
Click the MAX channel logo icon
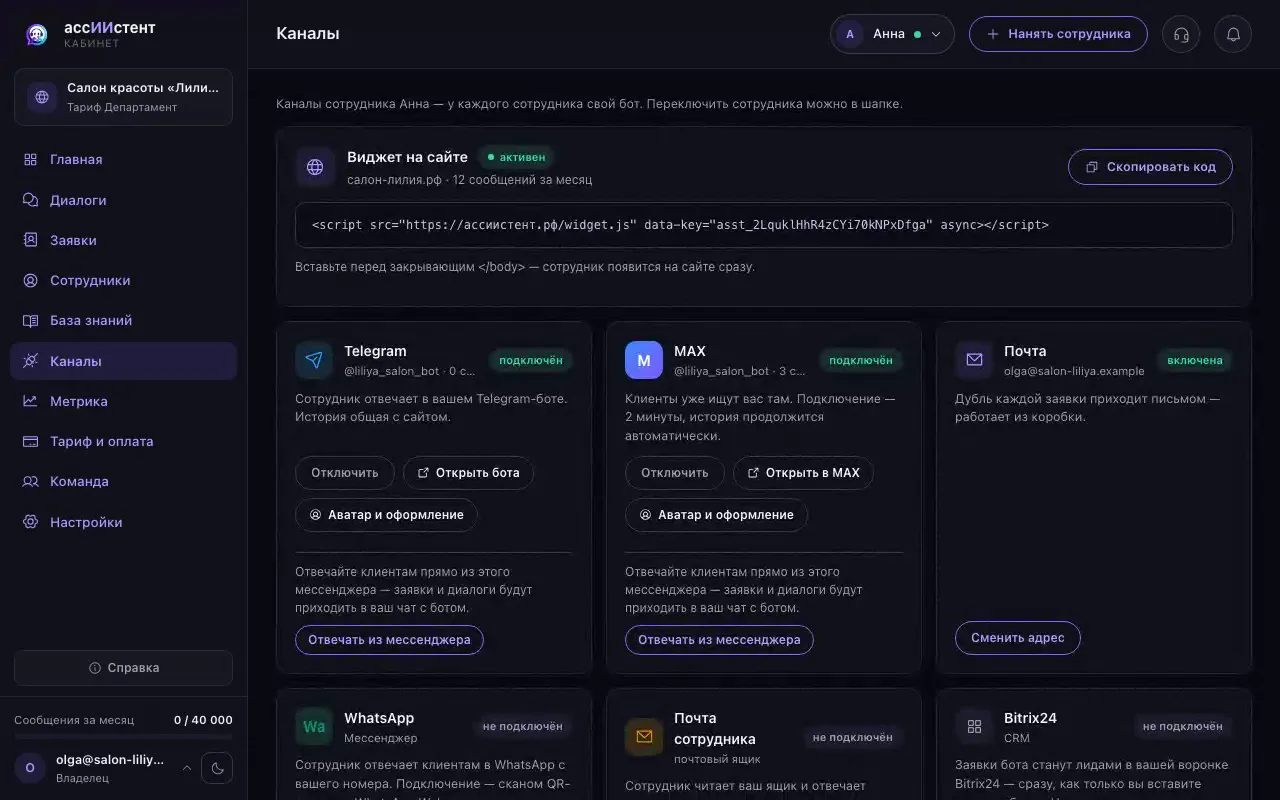tap(644, 360)
